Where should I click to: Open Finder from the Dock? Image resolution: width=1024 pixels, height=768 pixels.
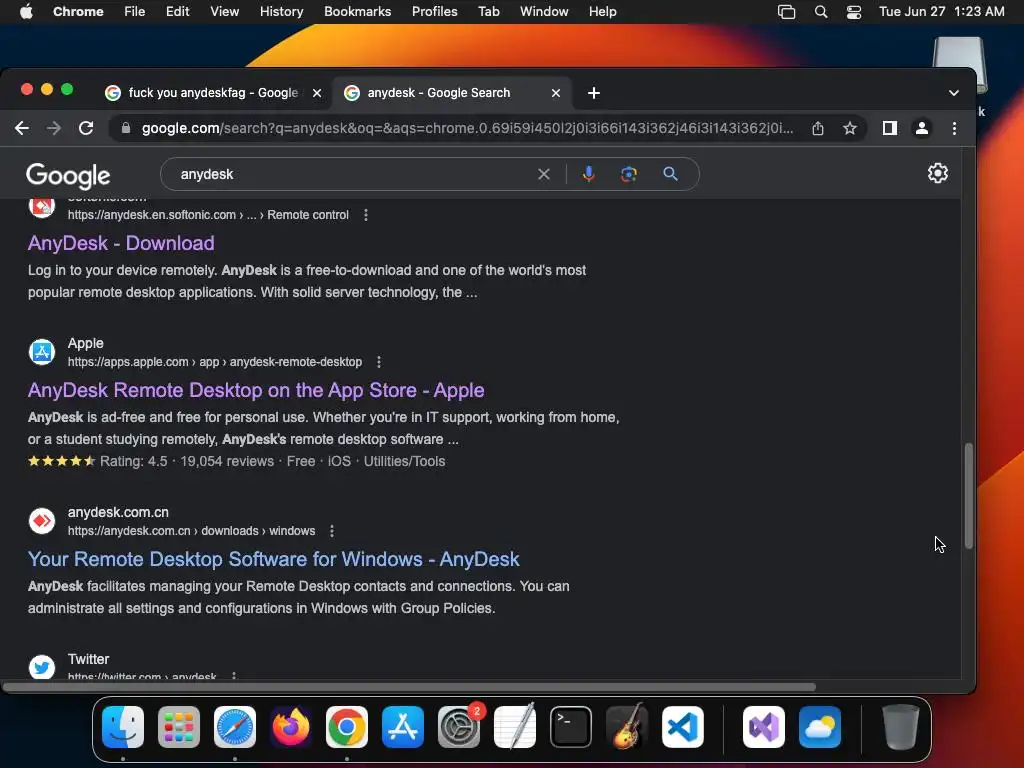(123, 726)
